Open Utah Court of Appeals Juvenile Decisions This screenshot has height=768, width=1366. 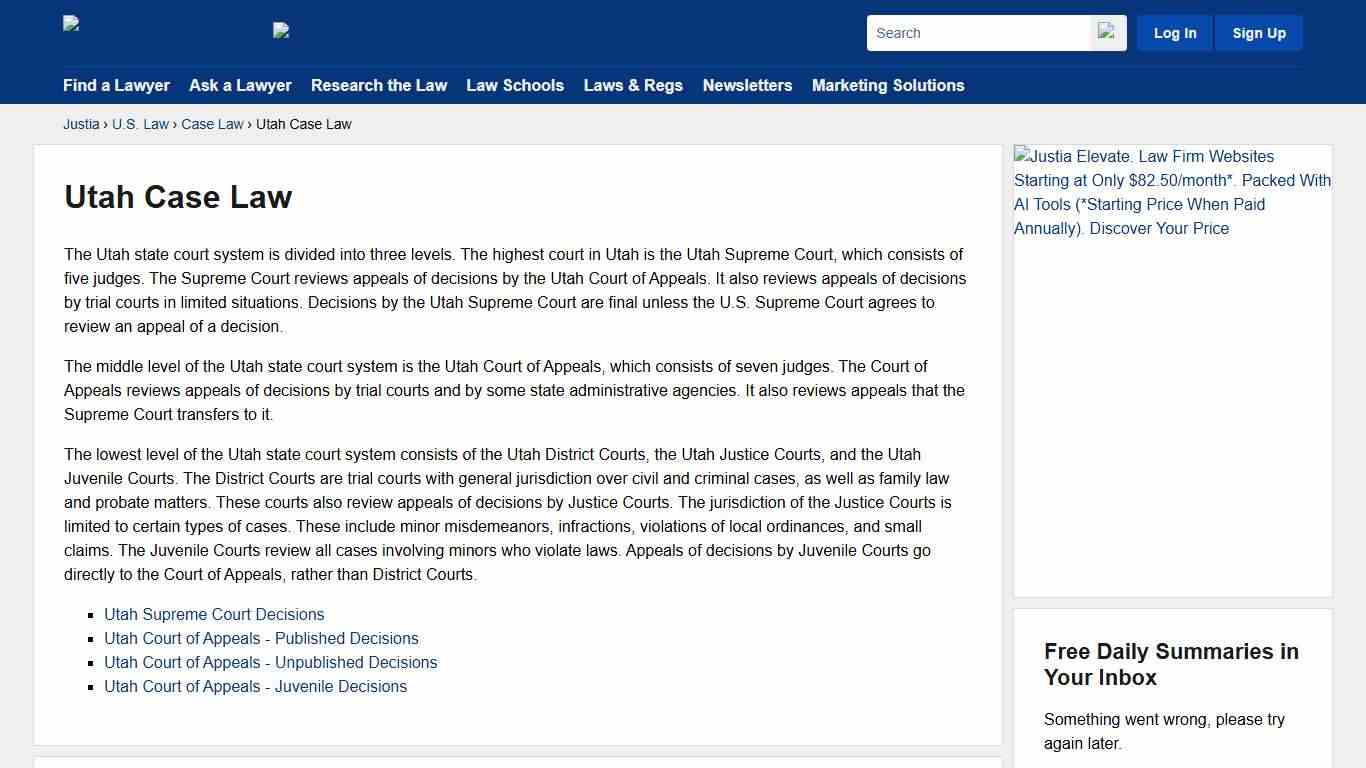(x=255, y=686)
